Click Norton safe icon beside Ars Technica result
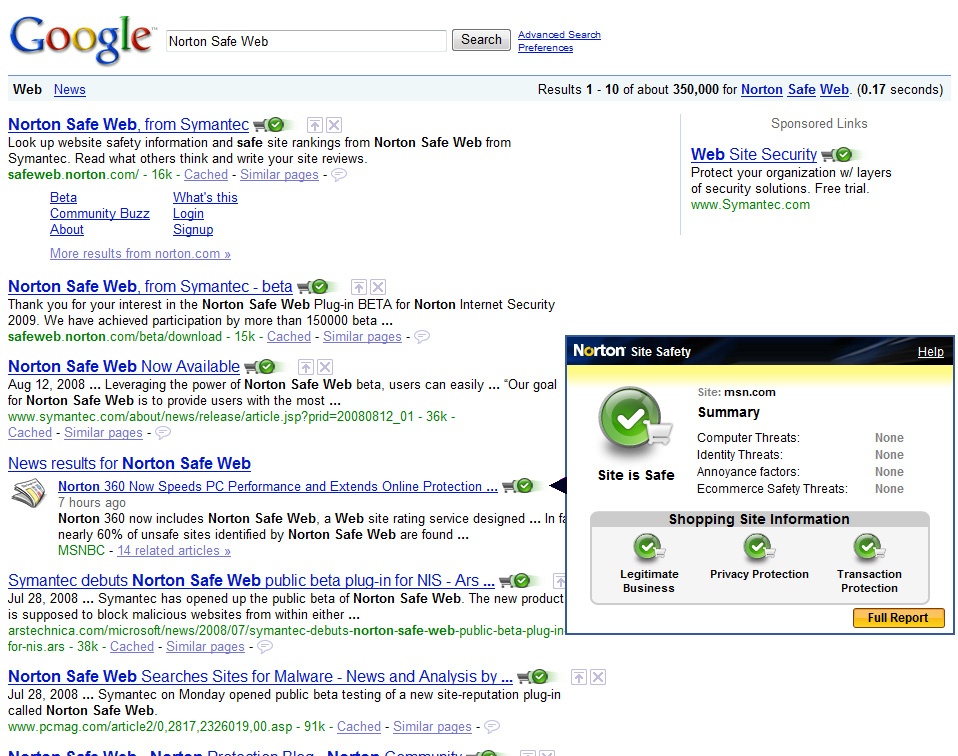The width and height of the screenshot is (958, 756). tap(515, 581)
